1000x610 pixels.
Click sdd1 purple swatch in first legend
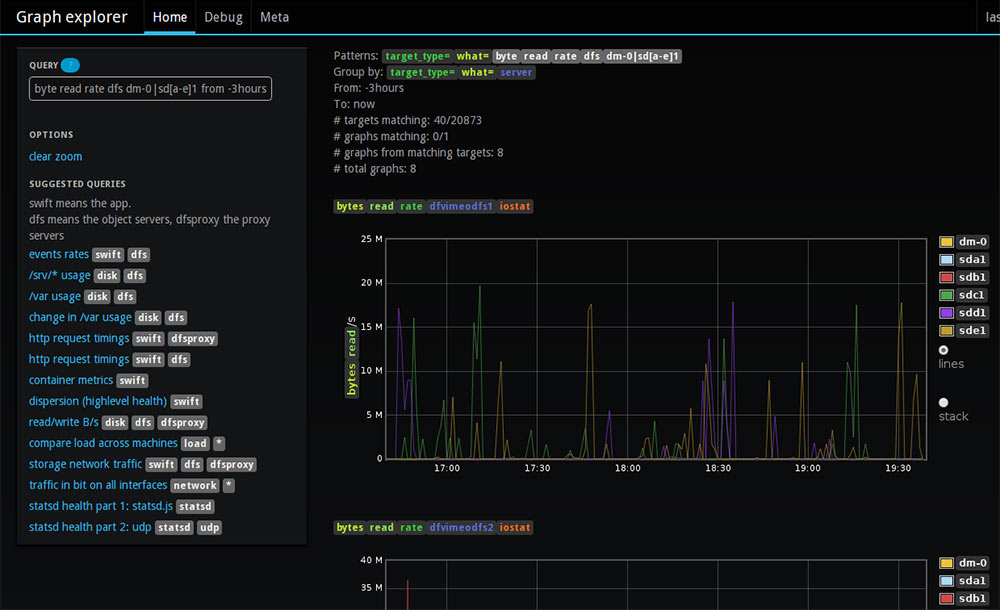946,313
